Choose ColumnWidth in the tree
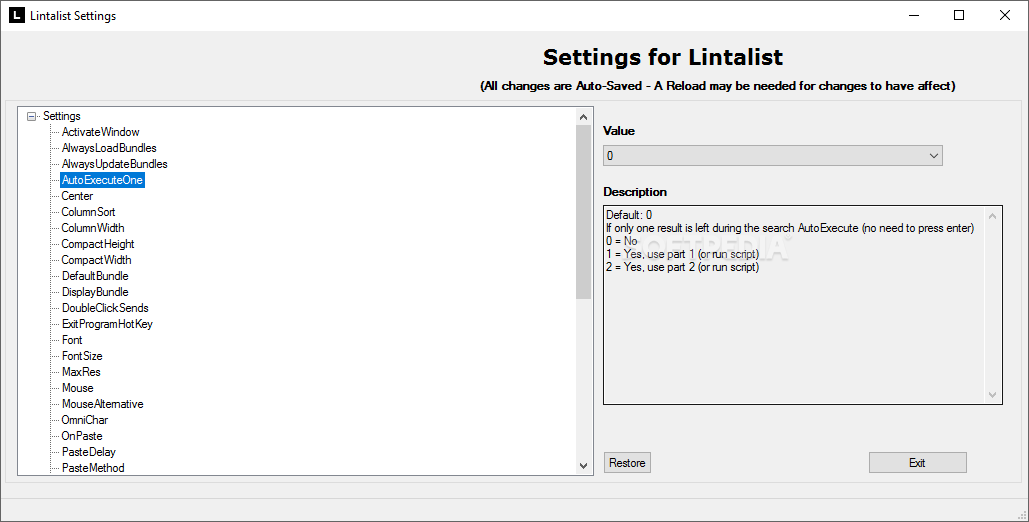This screenshot has height=522, width=1029. click(x=93, y=228)
